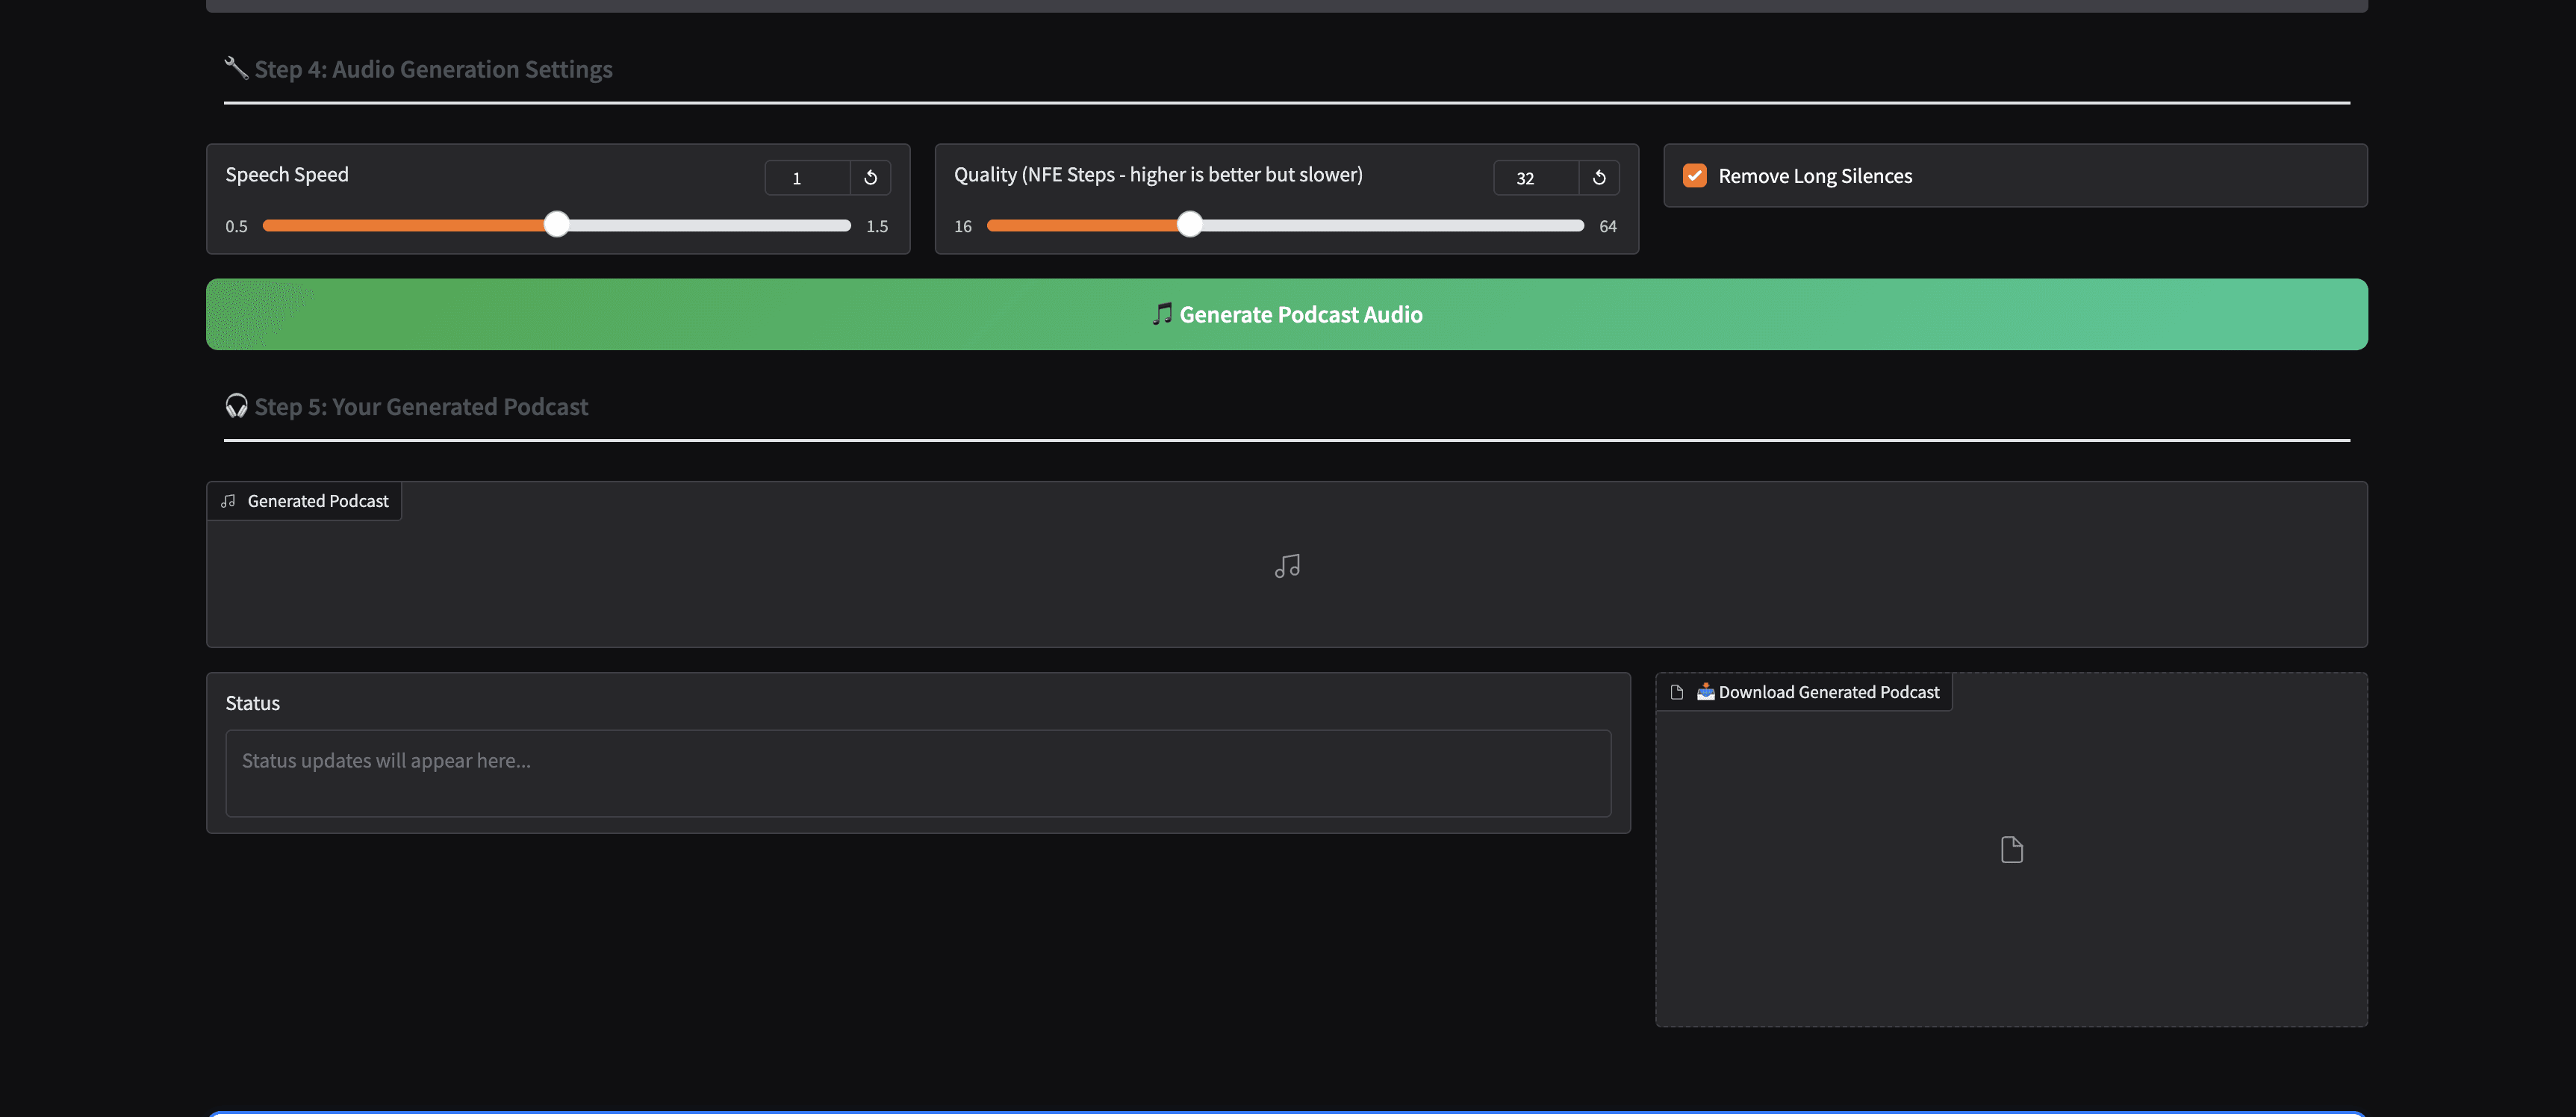Screen dimensions: 2576x1117
Task: Click the headphones icon beside Step 5 heading
Action: pos(236,405)
